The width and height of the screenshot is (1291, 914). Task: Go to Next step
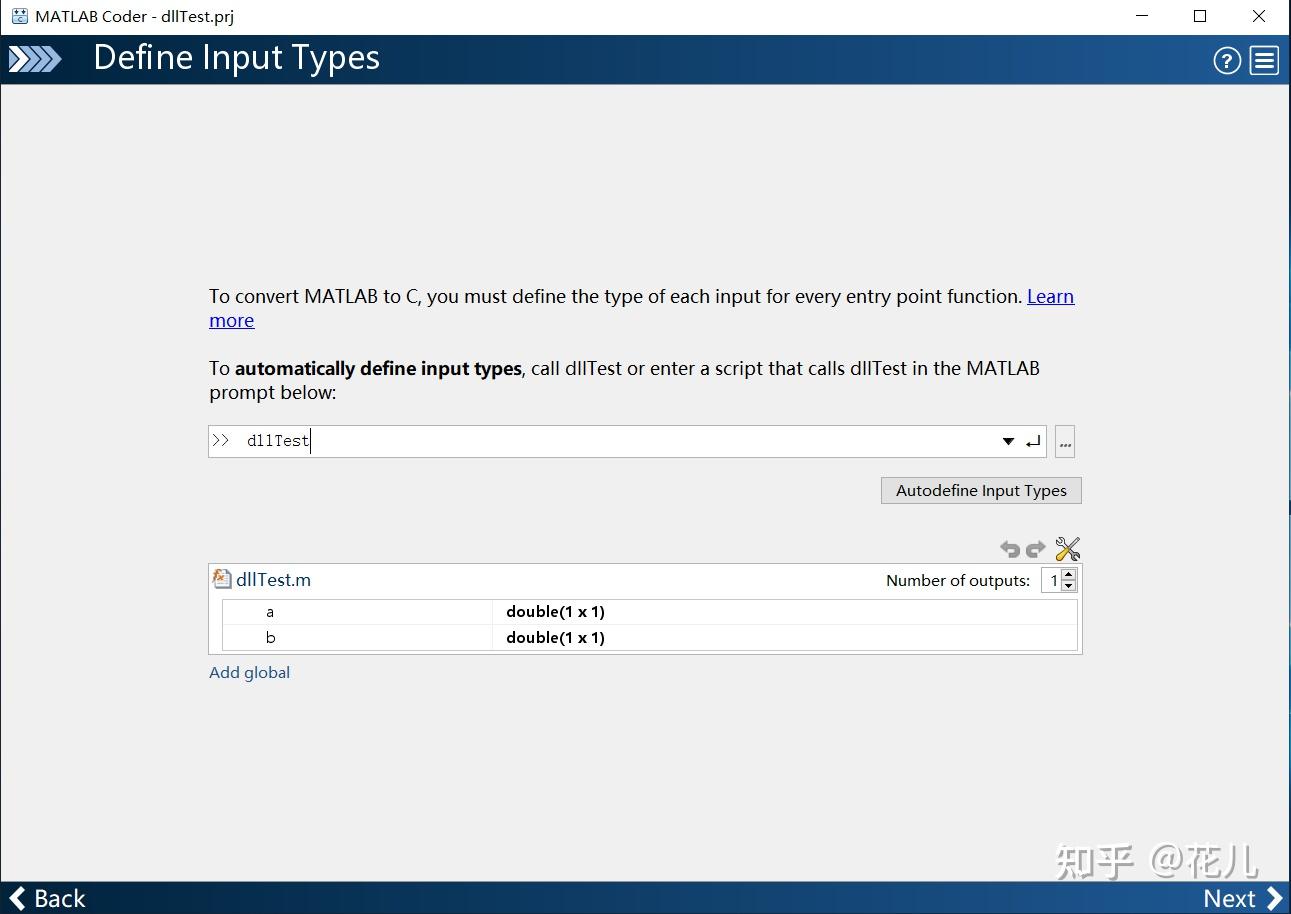click(x=1241, y=898)
